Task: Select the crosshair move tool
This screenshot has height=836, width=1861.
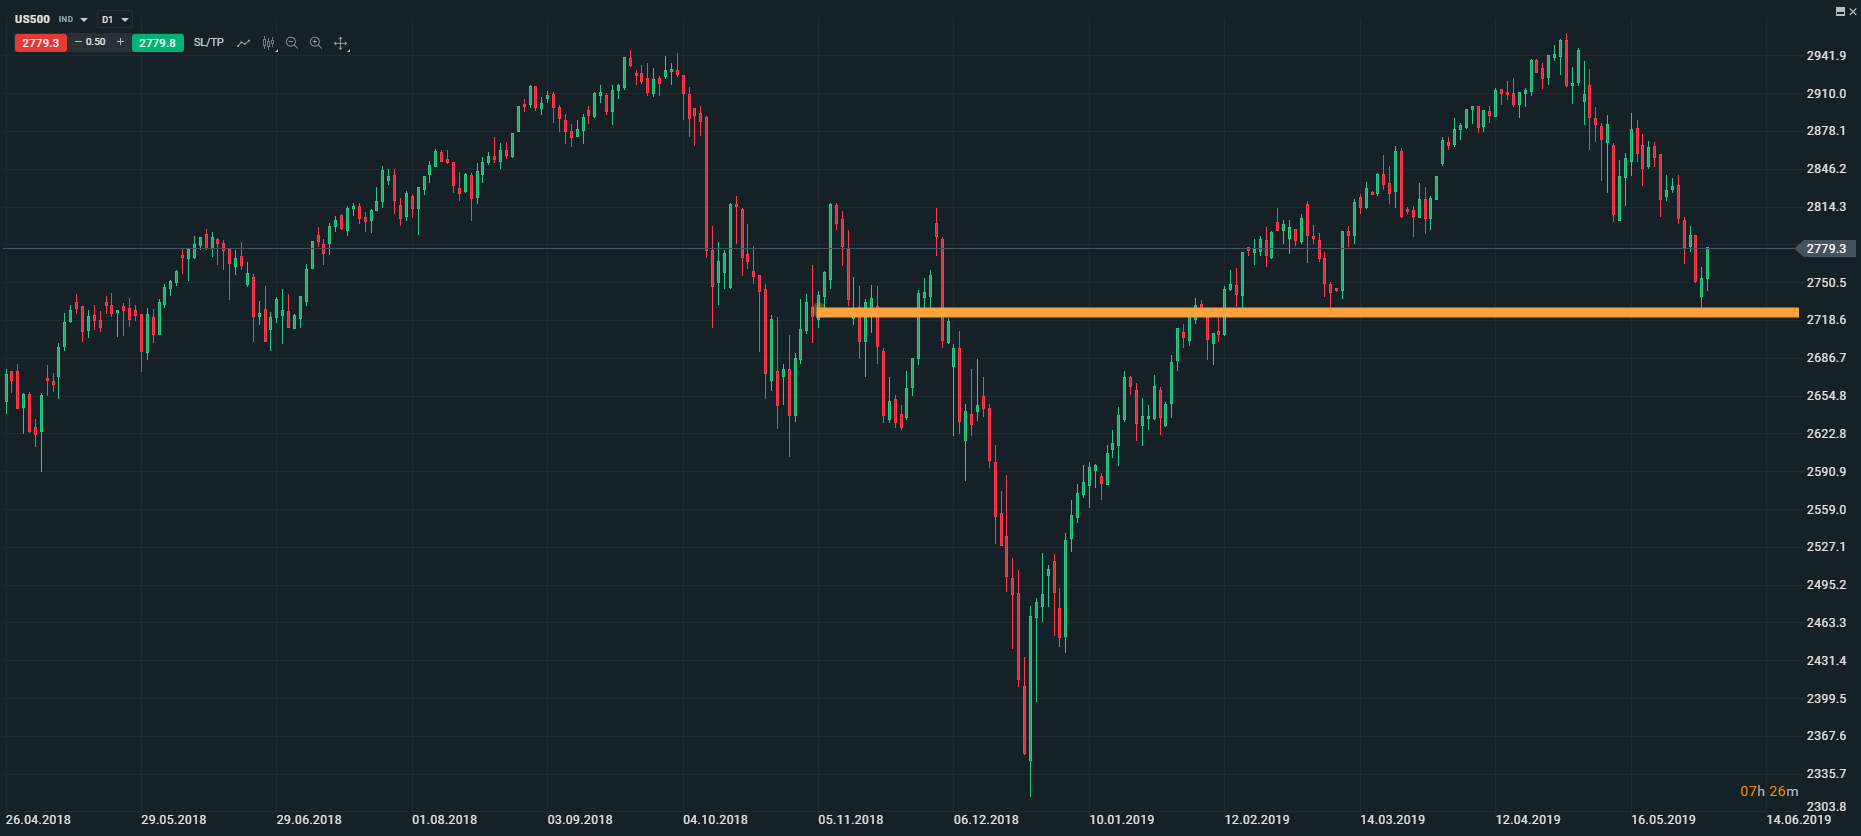Action: 341,43
